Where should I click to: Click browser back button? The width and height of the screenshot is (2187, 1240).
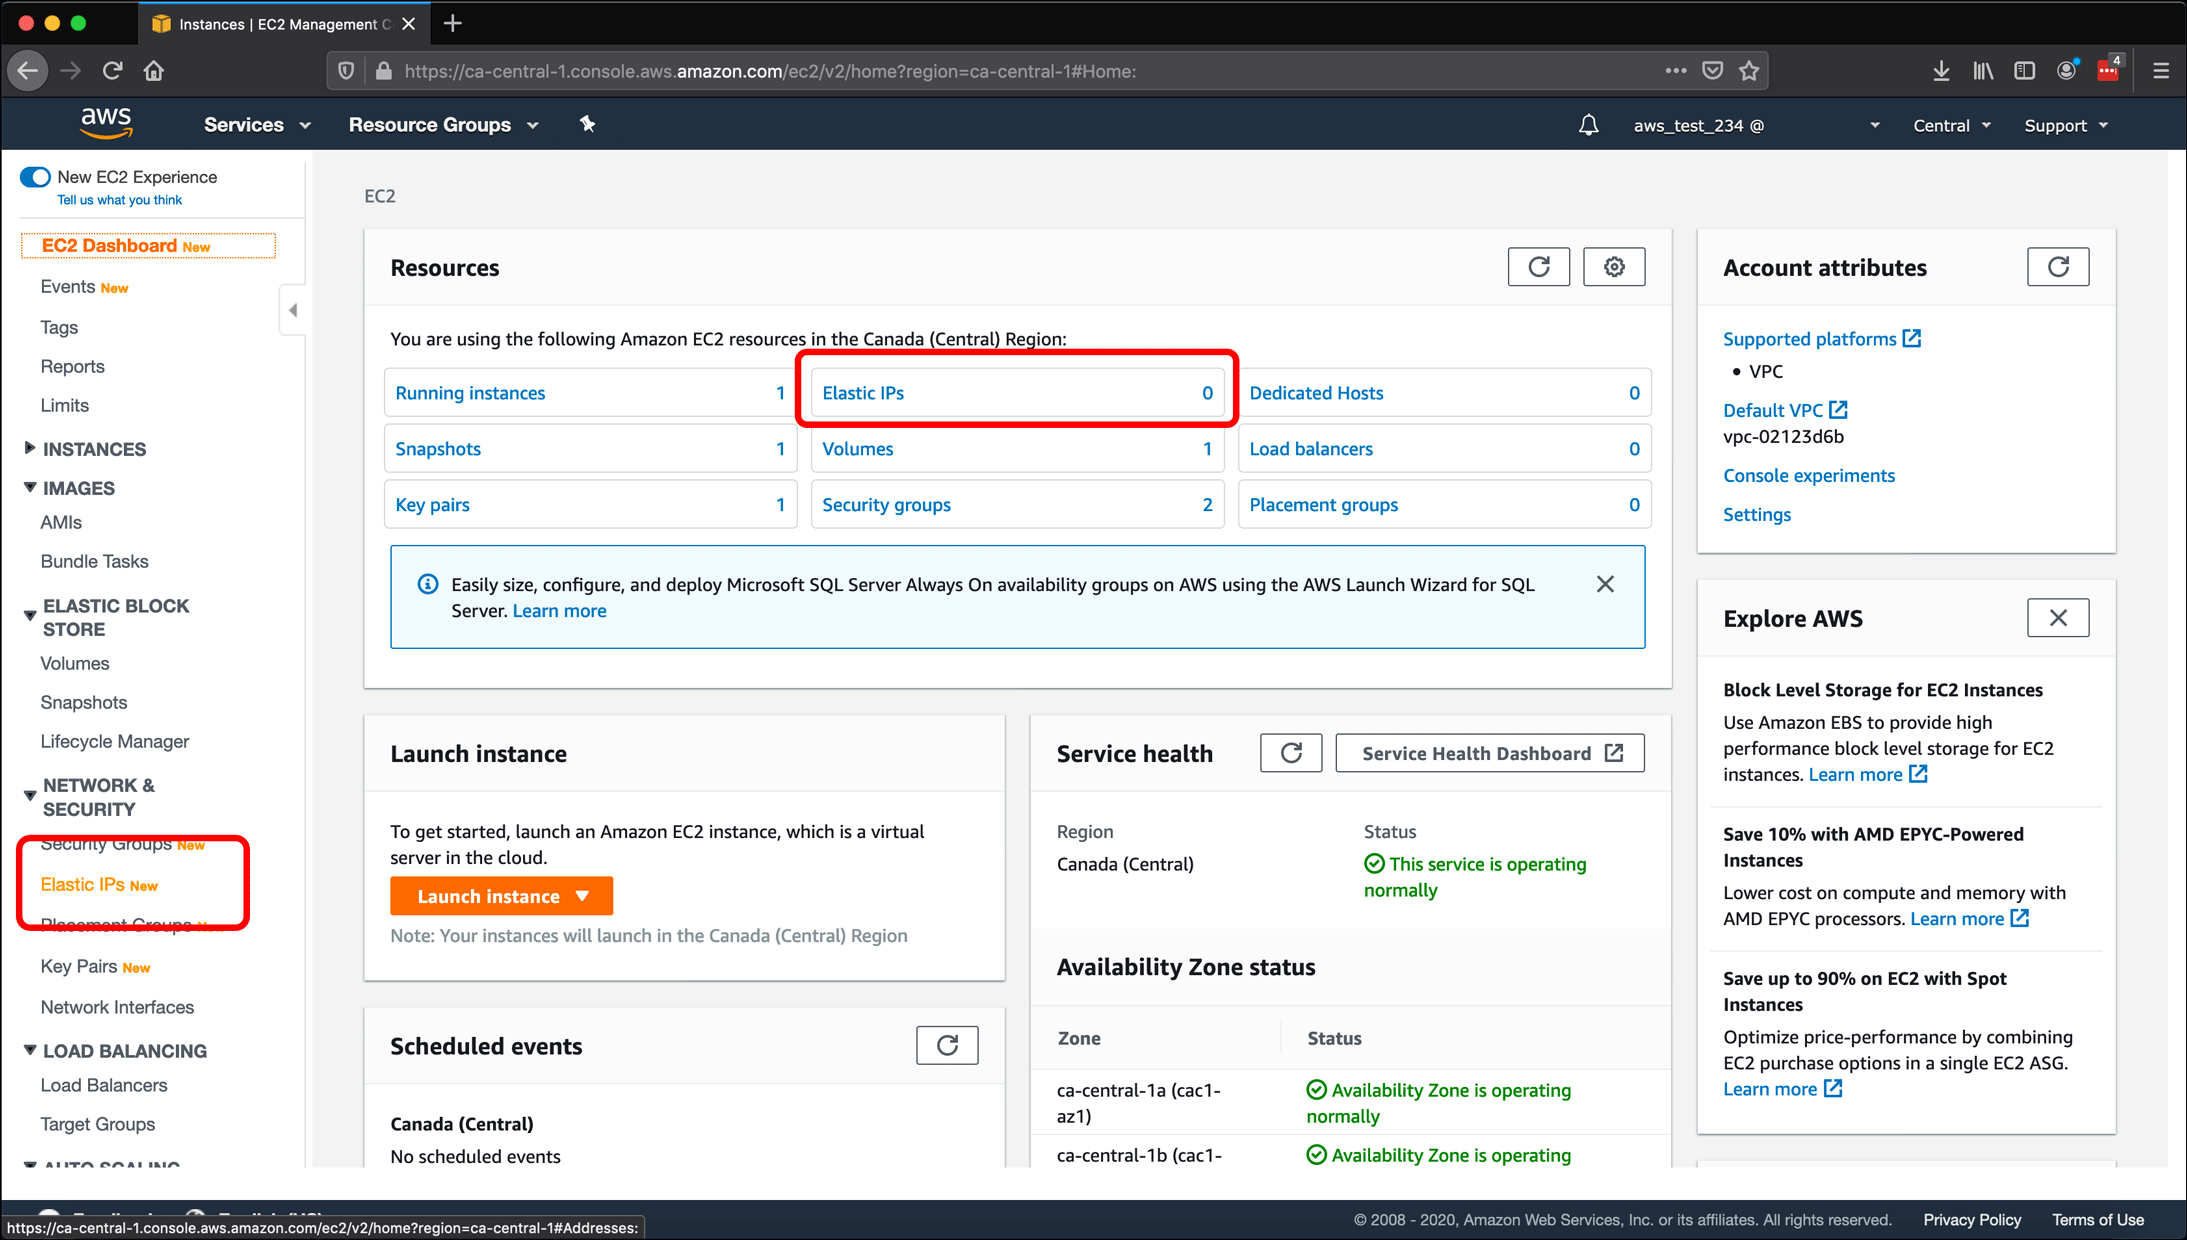(28, 71)
